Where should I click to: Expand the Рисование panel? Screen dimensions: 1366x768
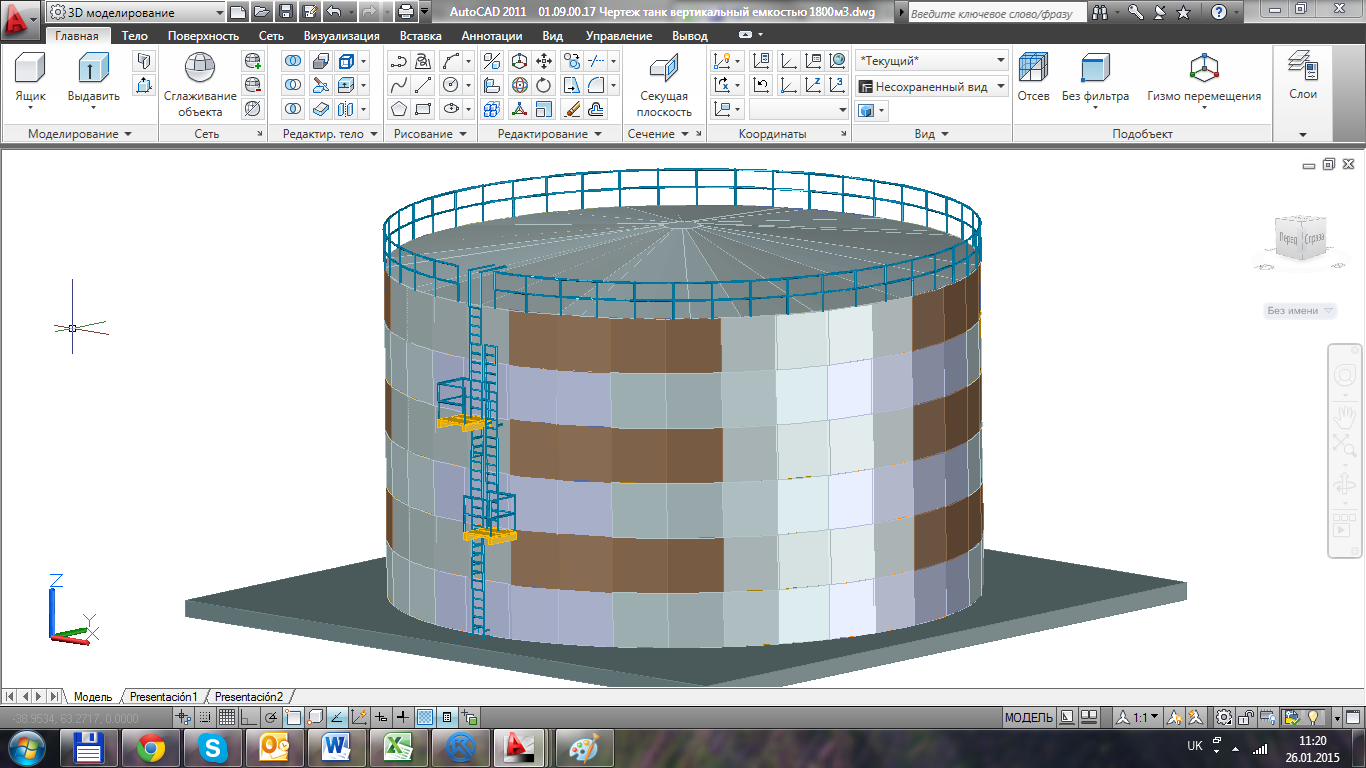click(x=430, y=134)
